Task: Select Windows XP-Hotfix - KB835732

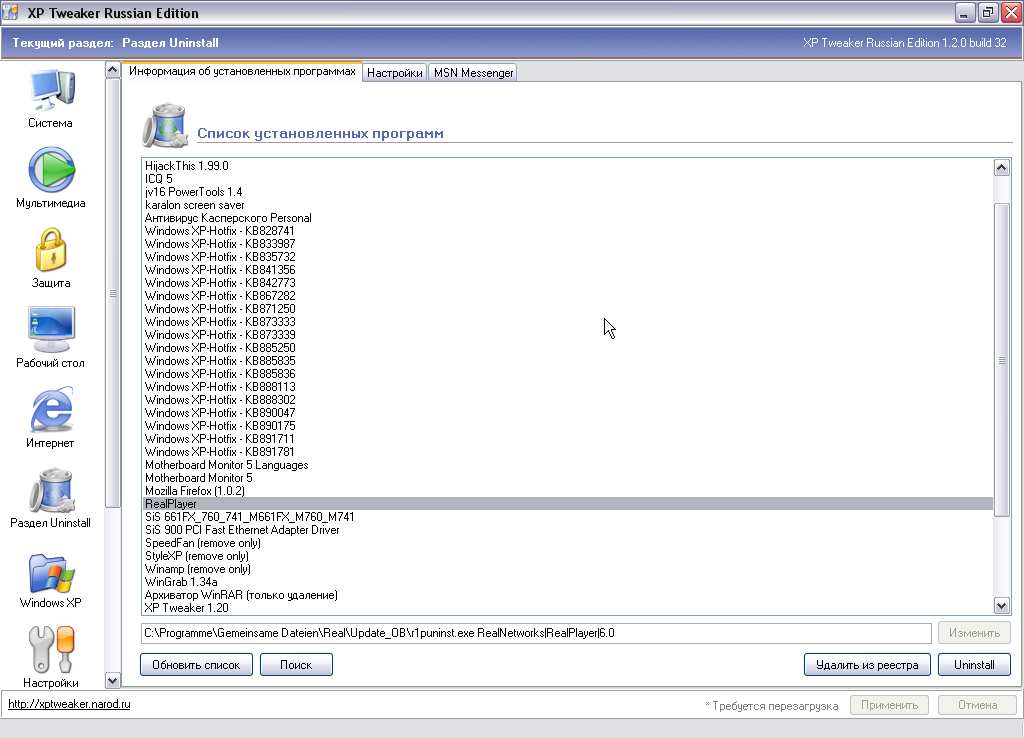Action: [x=567, y=257]
